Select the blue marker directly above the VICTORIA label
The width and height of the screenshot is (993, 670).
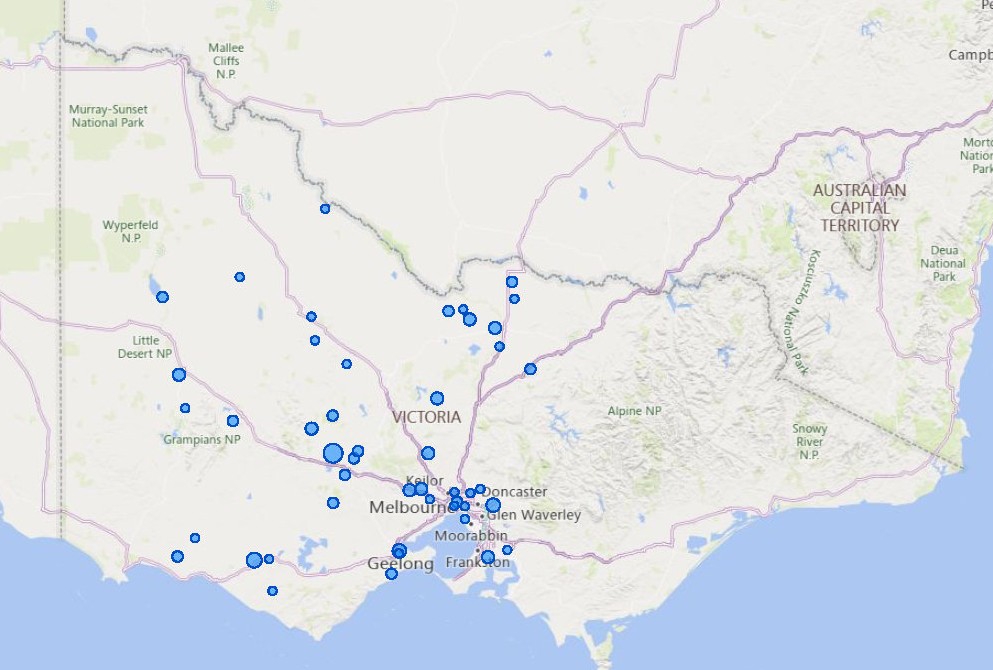[437, 398]
